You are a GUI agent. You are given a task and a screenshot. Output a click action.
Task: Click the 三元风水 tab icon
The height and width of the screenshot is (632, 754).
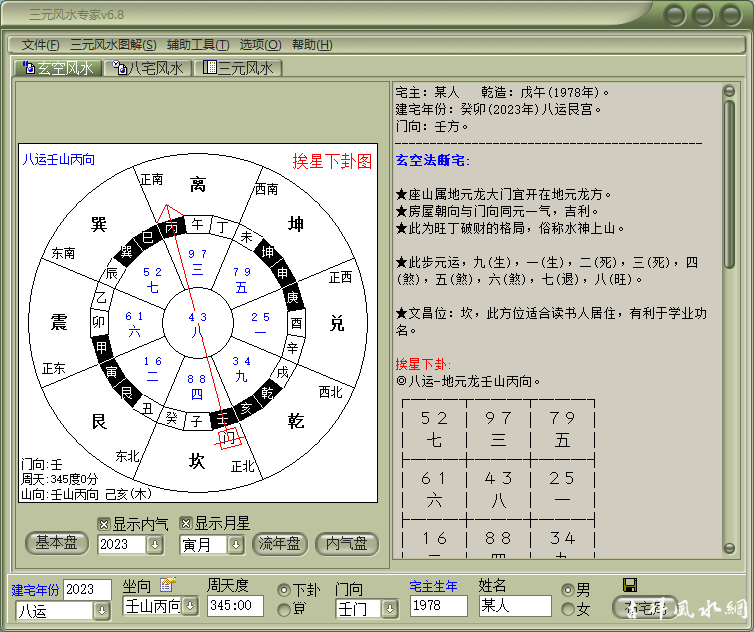(209, 68)
